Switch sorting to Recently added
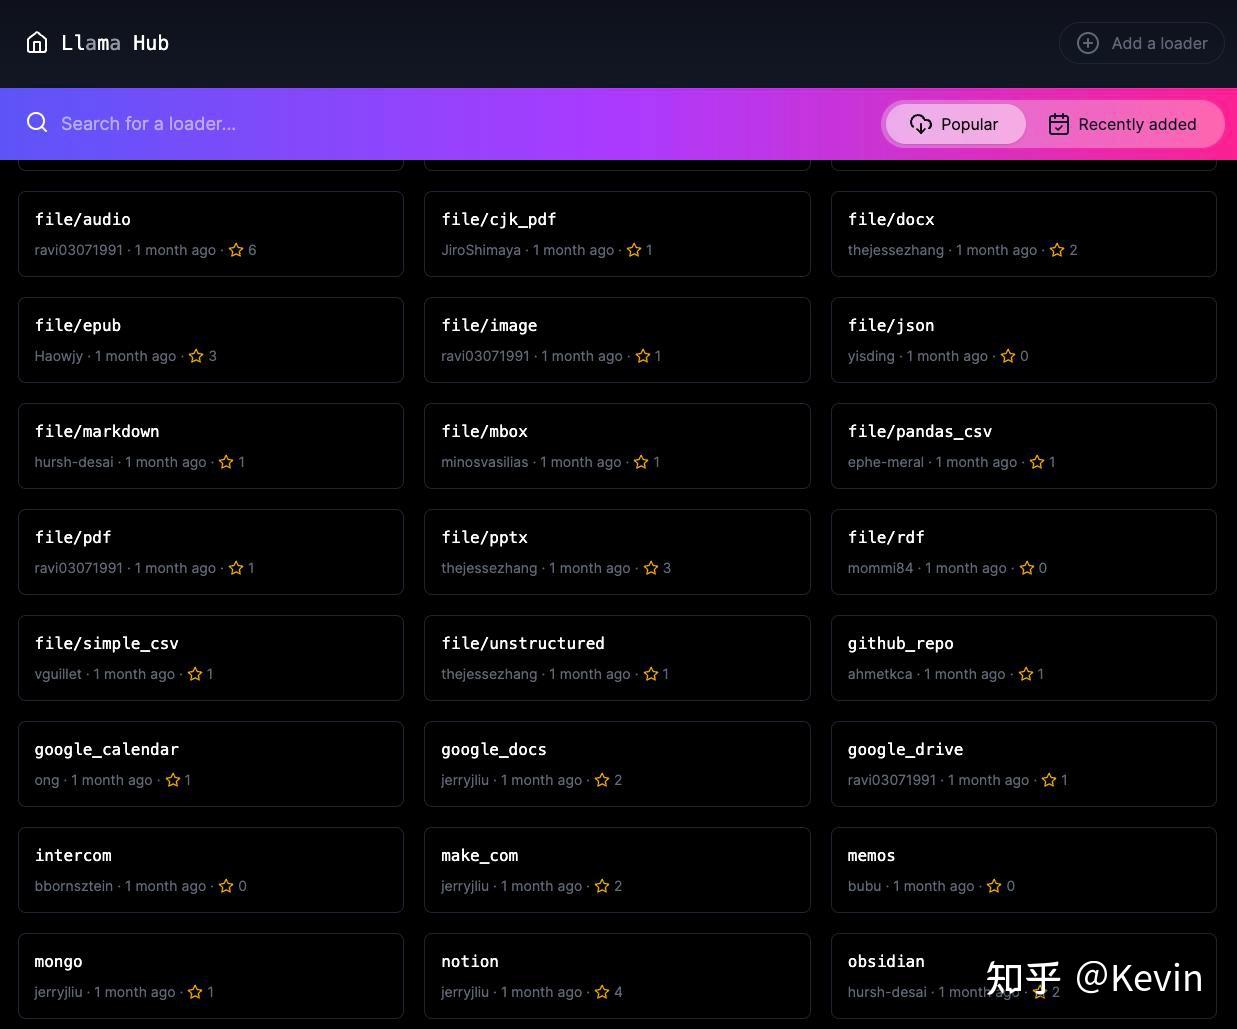 [x=1124, y=124]
